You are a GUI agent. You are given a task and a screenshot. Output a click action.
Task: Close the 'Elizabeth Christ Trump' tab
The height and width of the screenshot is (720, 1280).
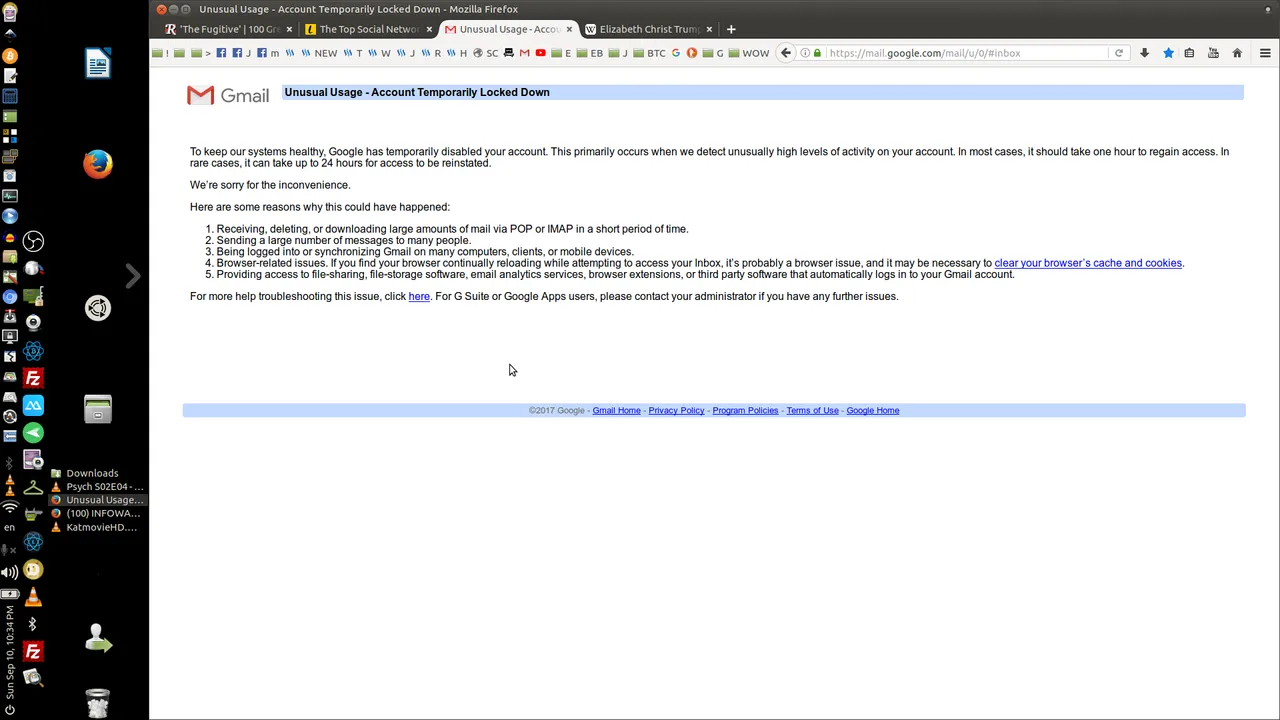click(x=709, y=29)
